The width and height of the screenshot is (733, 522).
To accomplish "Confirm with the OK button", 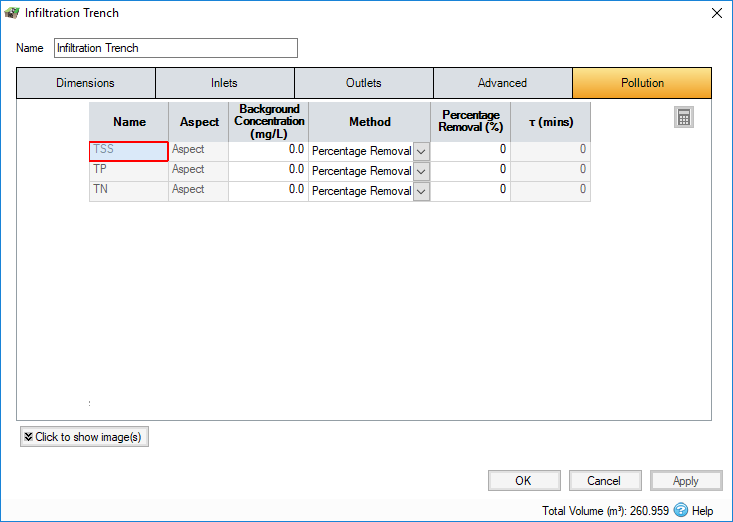I will pos(524,480).
